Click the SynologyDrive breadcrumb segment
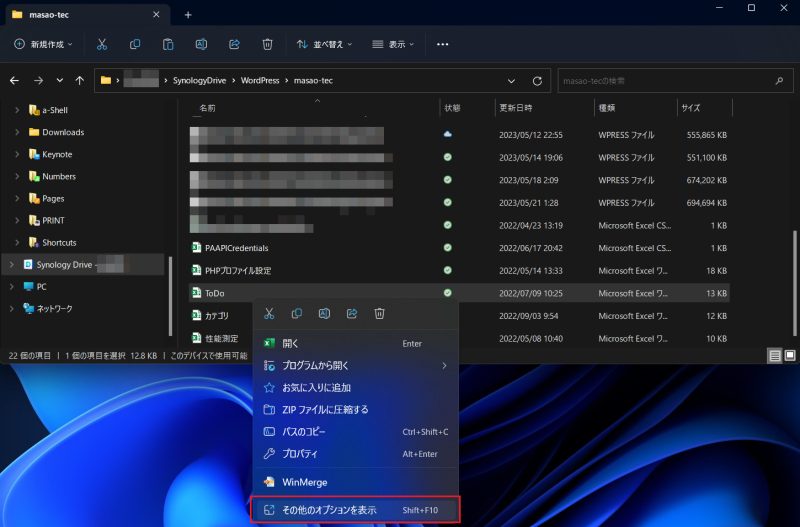 coord(199,81)
